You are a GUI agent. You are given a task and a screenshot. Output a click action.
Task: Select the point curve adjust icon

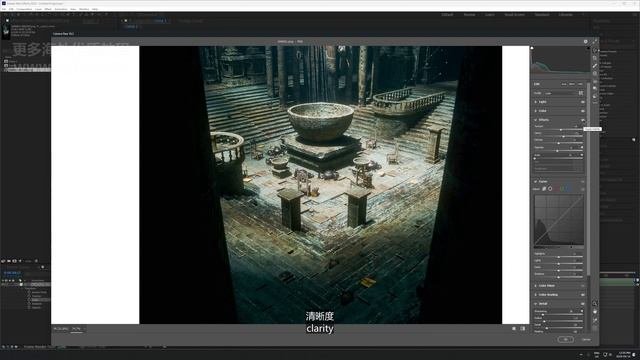(x=550, y=189)
